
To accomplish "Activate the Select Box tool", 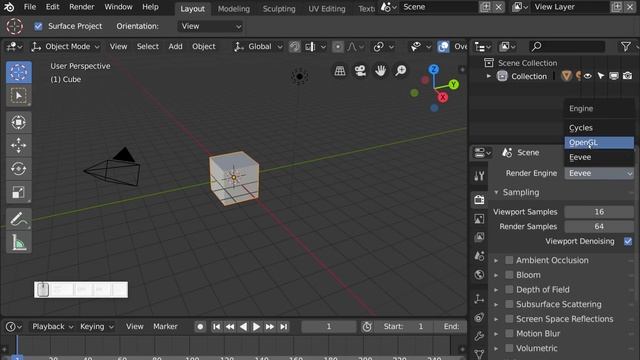I will point(19,96).
